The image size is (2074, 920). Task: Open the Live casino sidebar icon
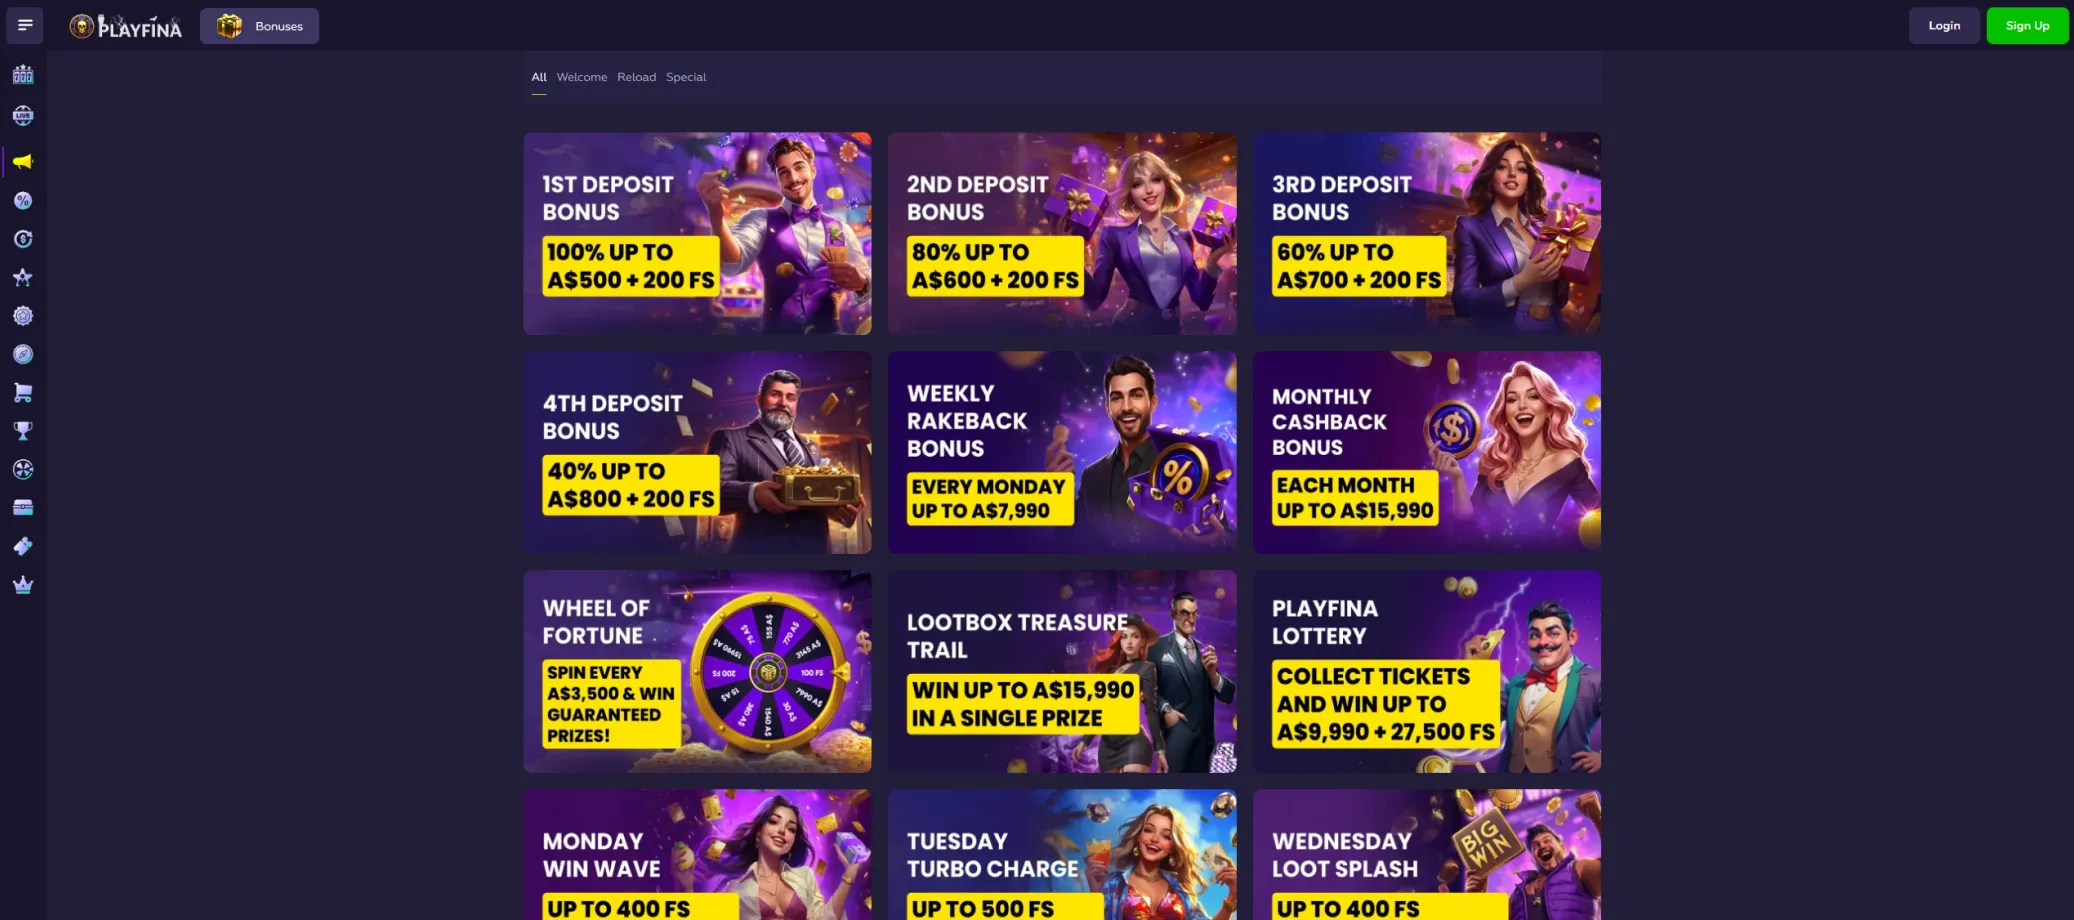pyautogui.click(x=23, y=116)
